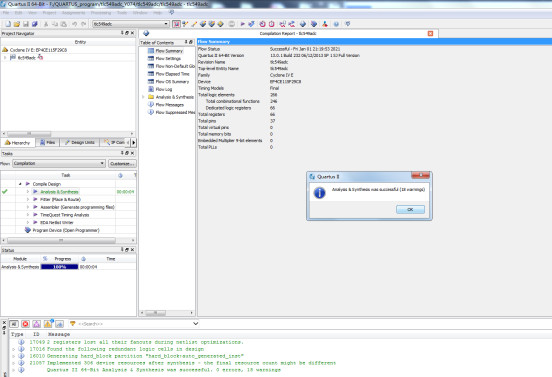Click the Compilation Report globe icon
The width and height of the screenshot is (552, 377).
click(x=146, y=33)
